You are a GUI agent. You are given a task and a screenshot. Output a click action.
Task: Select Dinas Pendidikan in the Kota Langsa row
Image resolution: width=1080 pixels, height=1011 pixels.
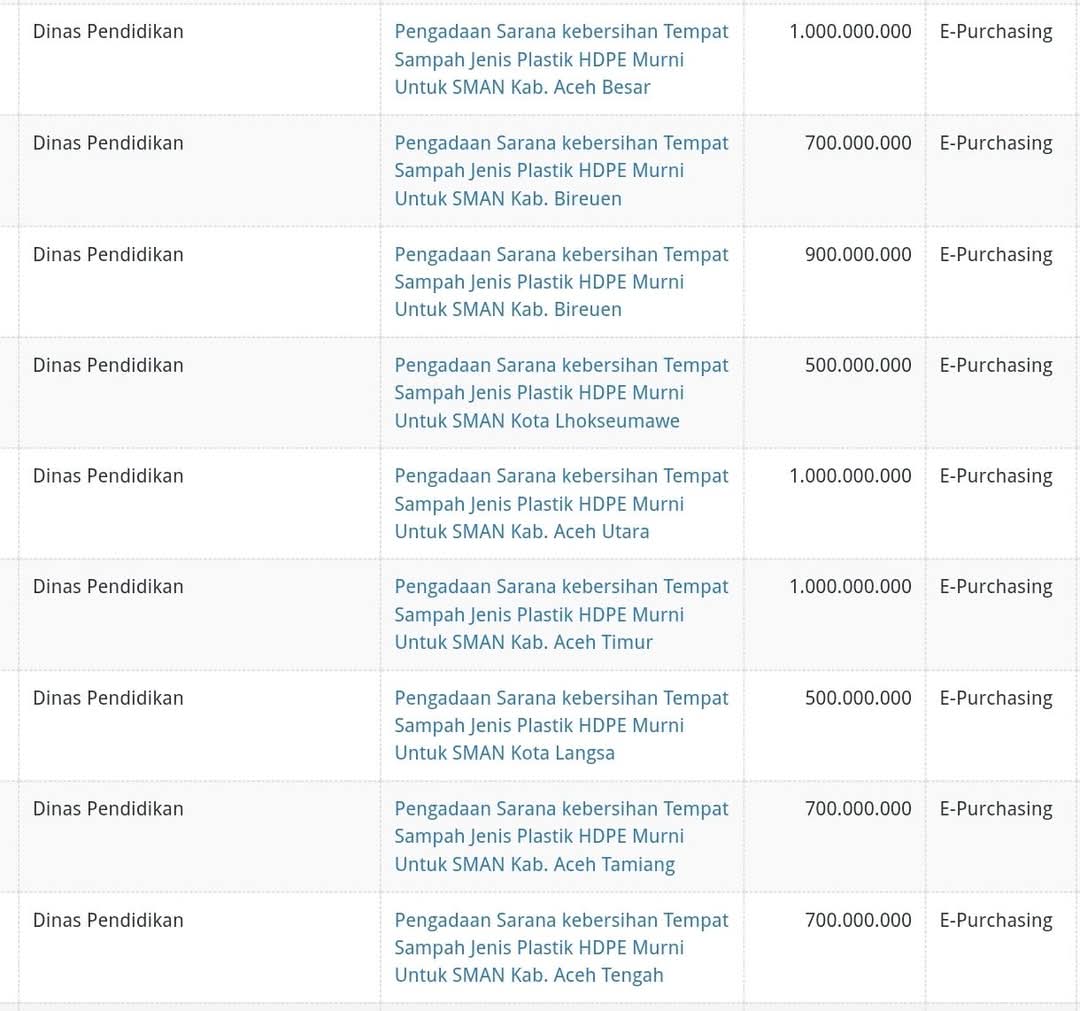pos(108,698)
